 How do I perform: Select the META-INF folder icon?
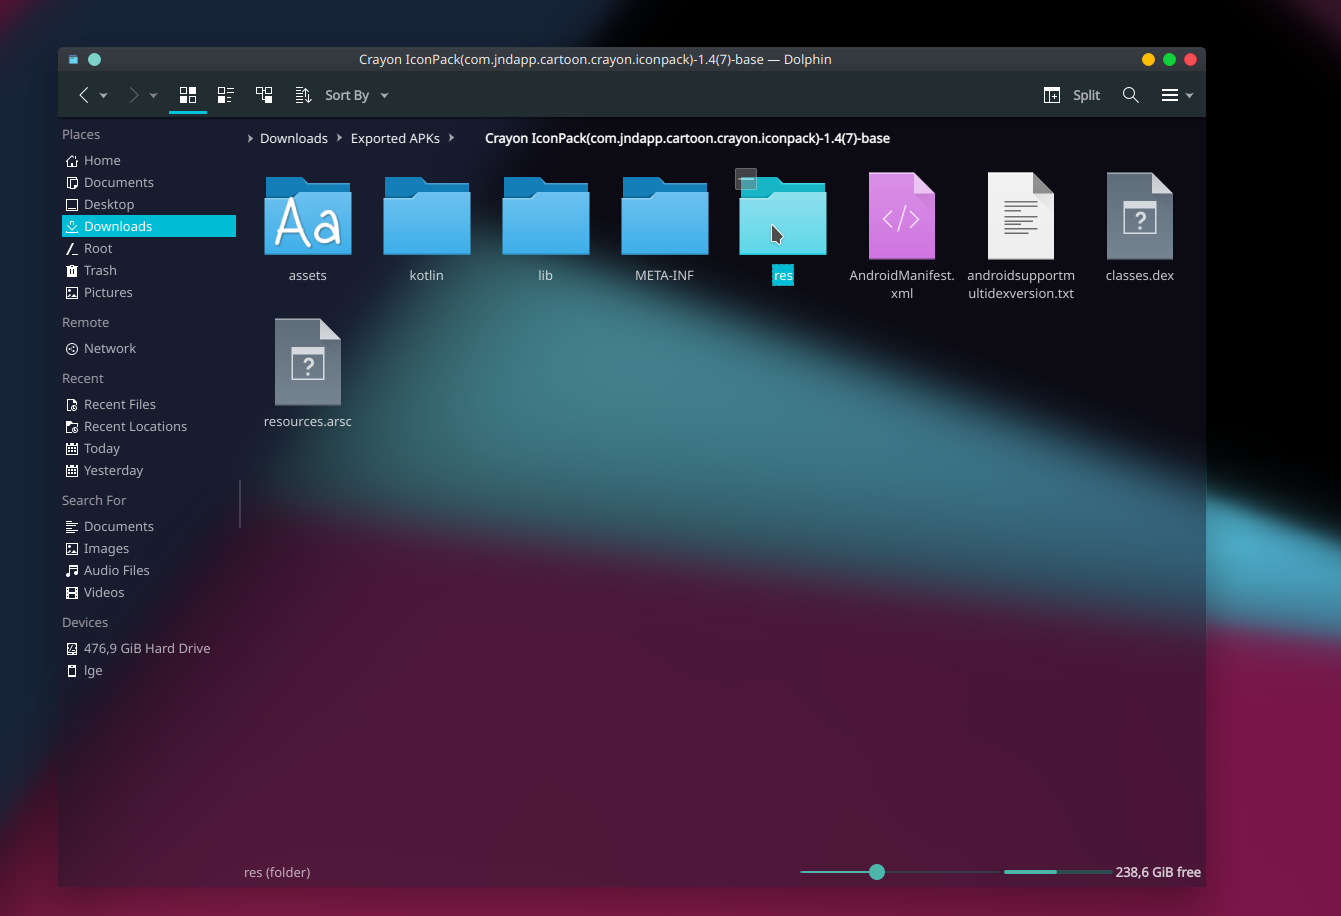665,215
